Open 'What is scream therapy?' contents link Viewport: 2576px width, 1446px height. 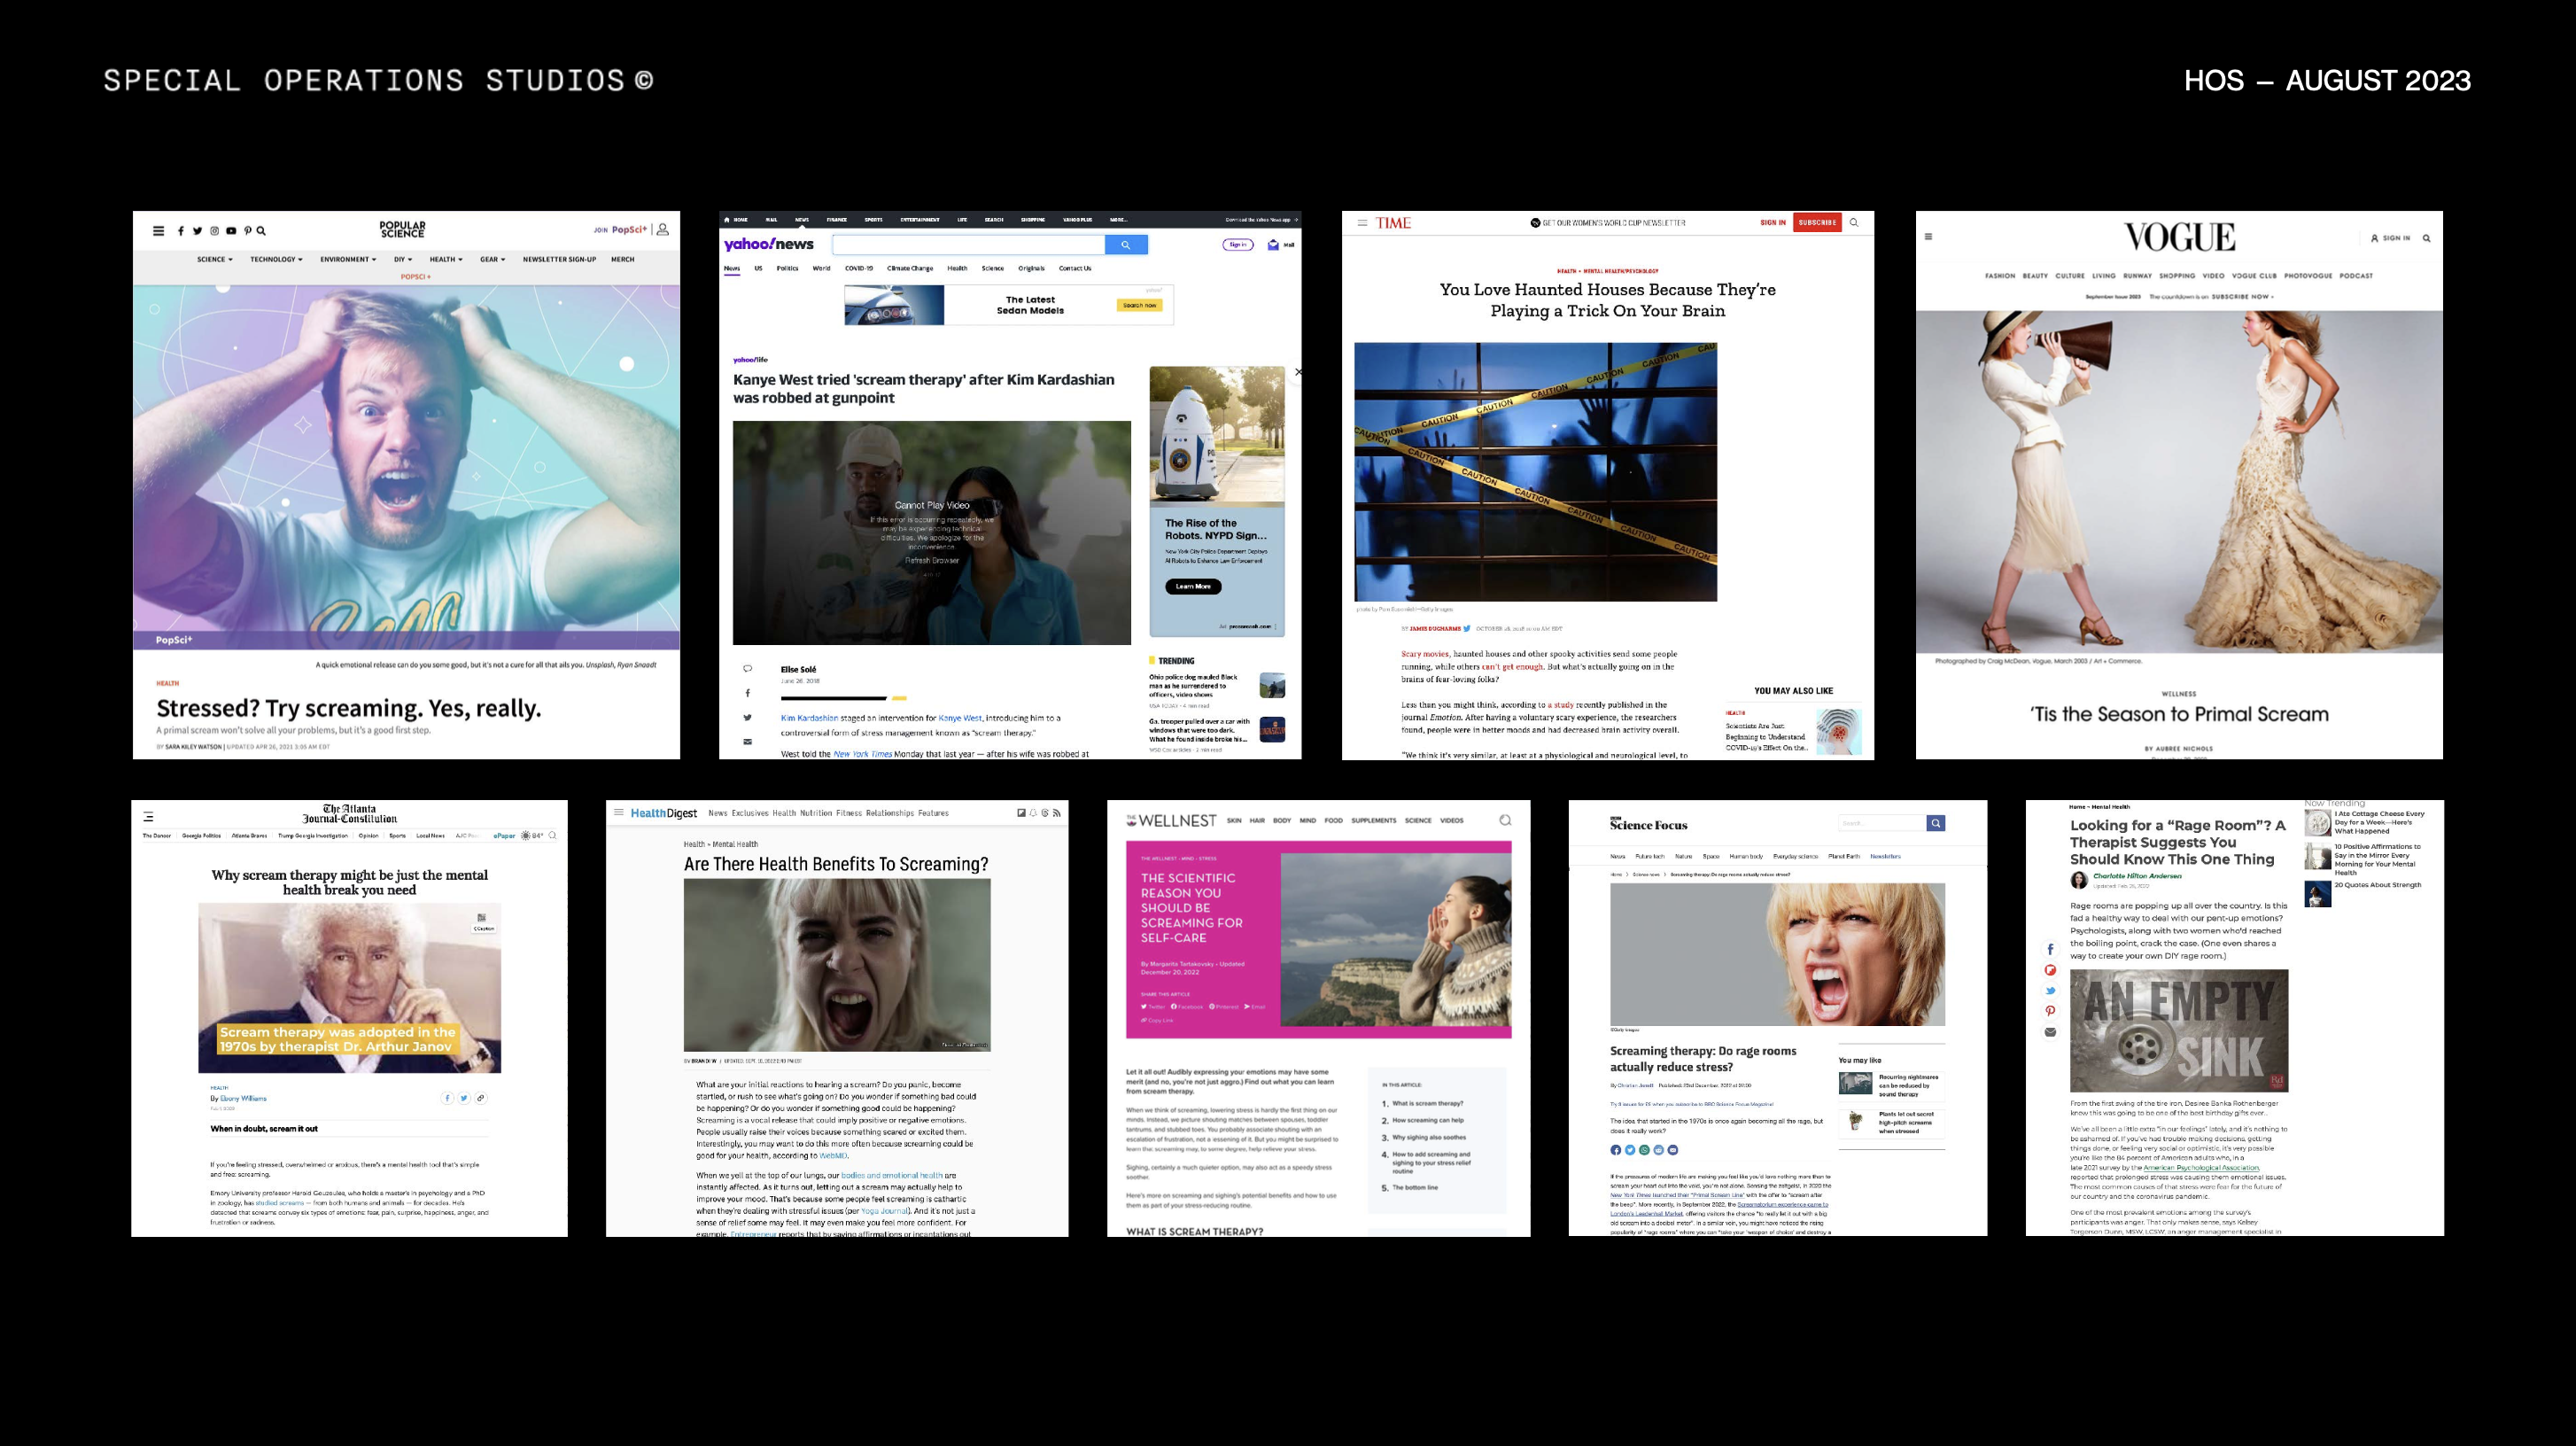click(x=1427, y=1104)
